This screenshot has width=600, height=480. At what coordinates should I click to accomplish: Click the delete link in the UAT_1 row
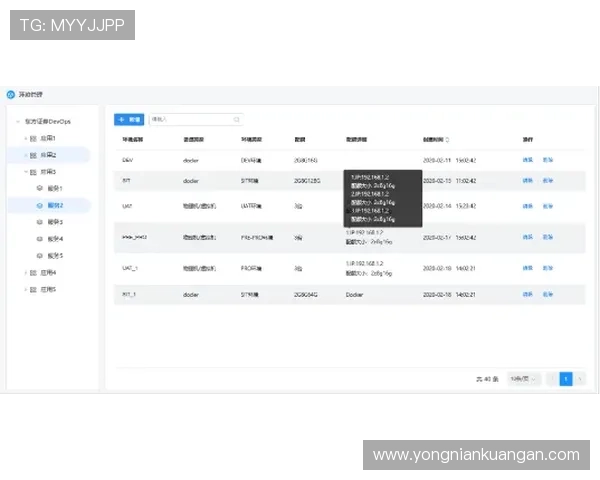[x=547, y=268]
